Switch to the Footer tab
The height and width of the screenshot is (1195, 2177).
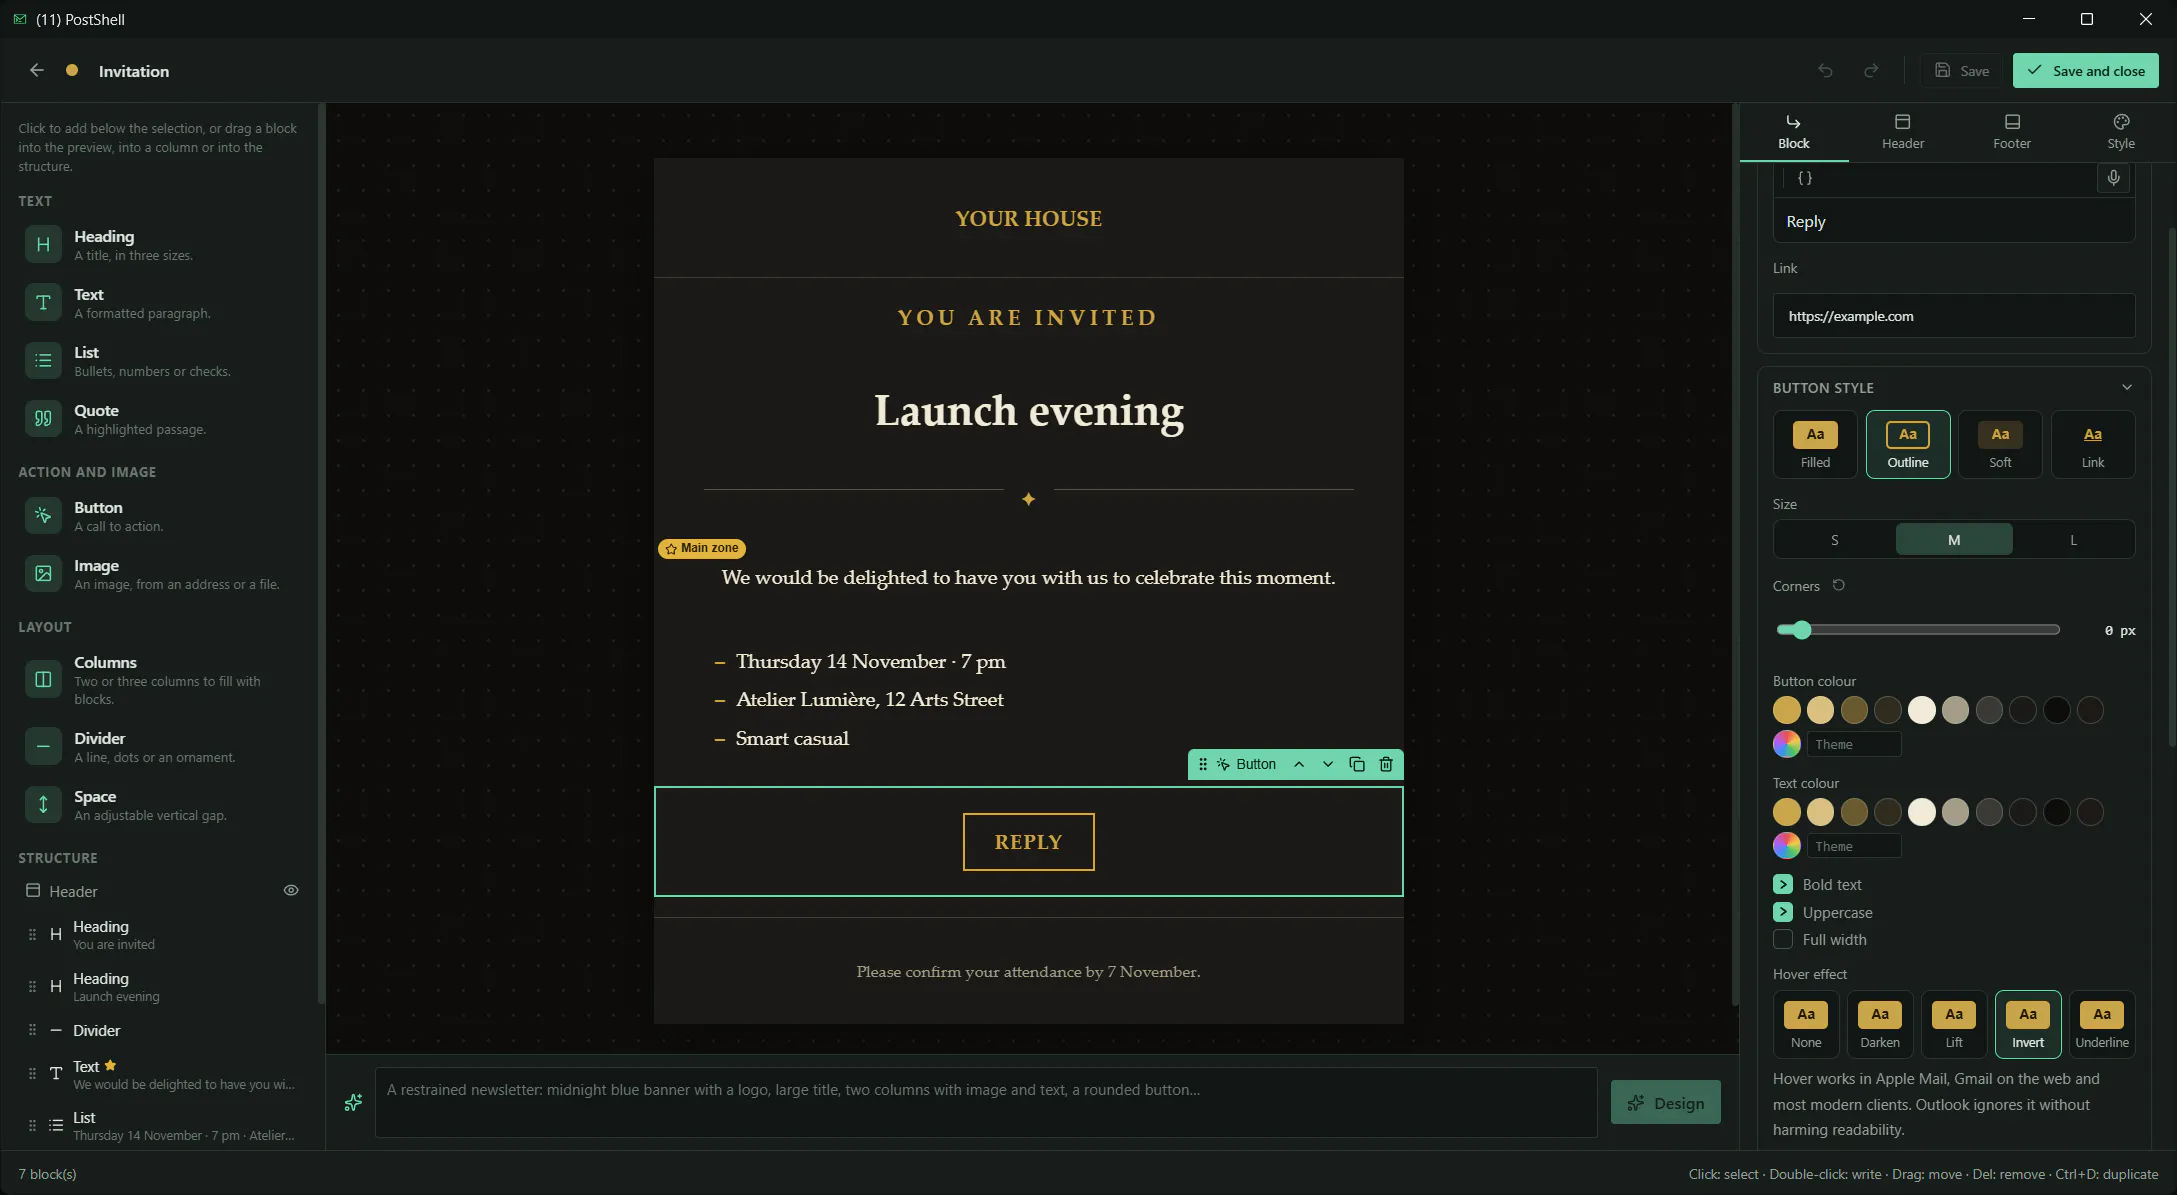2012,131
